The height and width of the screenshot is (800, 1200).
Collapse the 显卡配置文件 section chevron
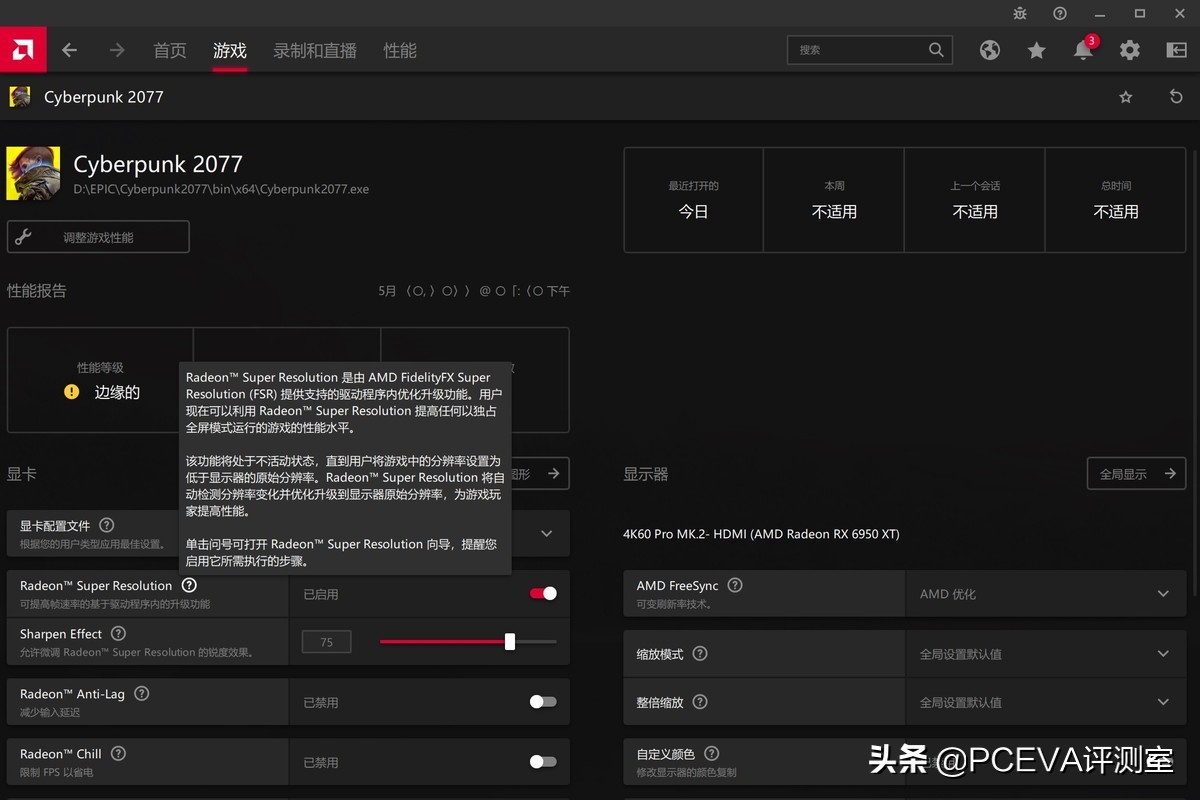pyautogui.click(x=545, y=534)
